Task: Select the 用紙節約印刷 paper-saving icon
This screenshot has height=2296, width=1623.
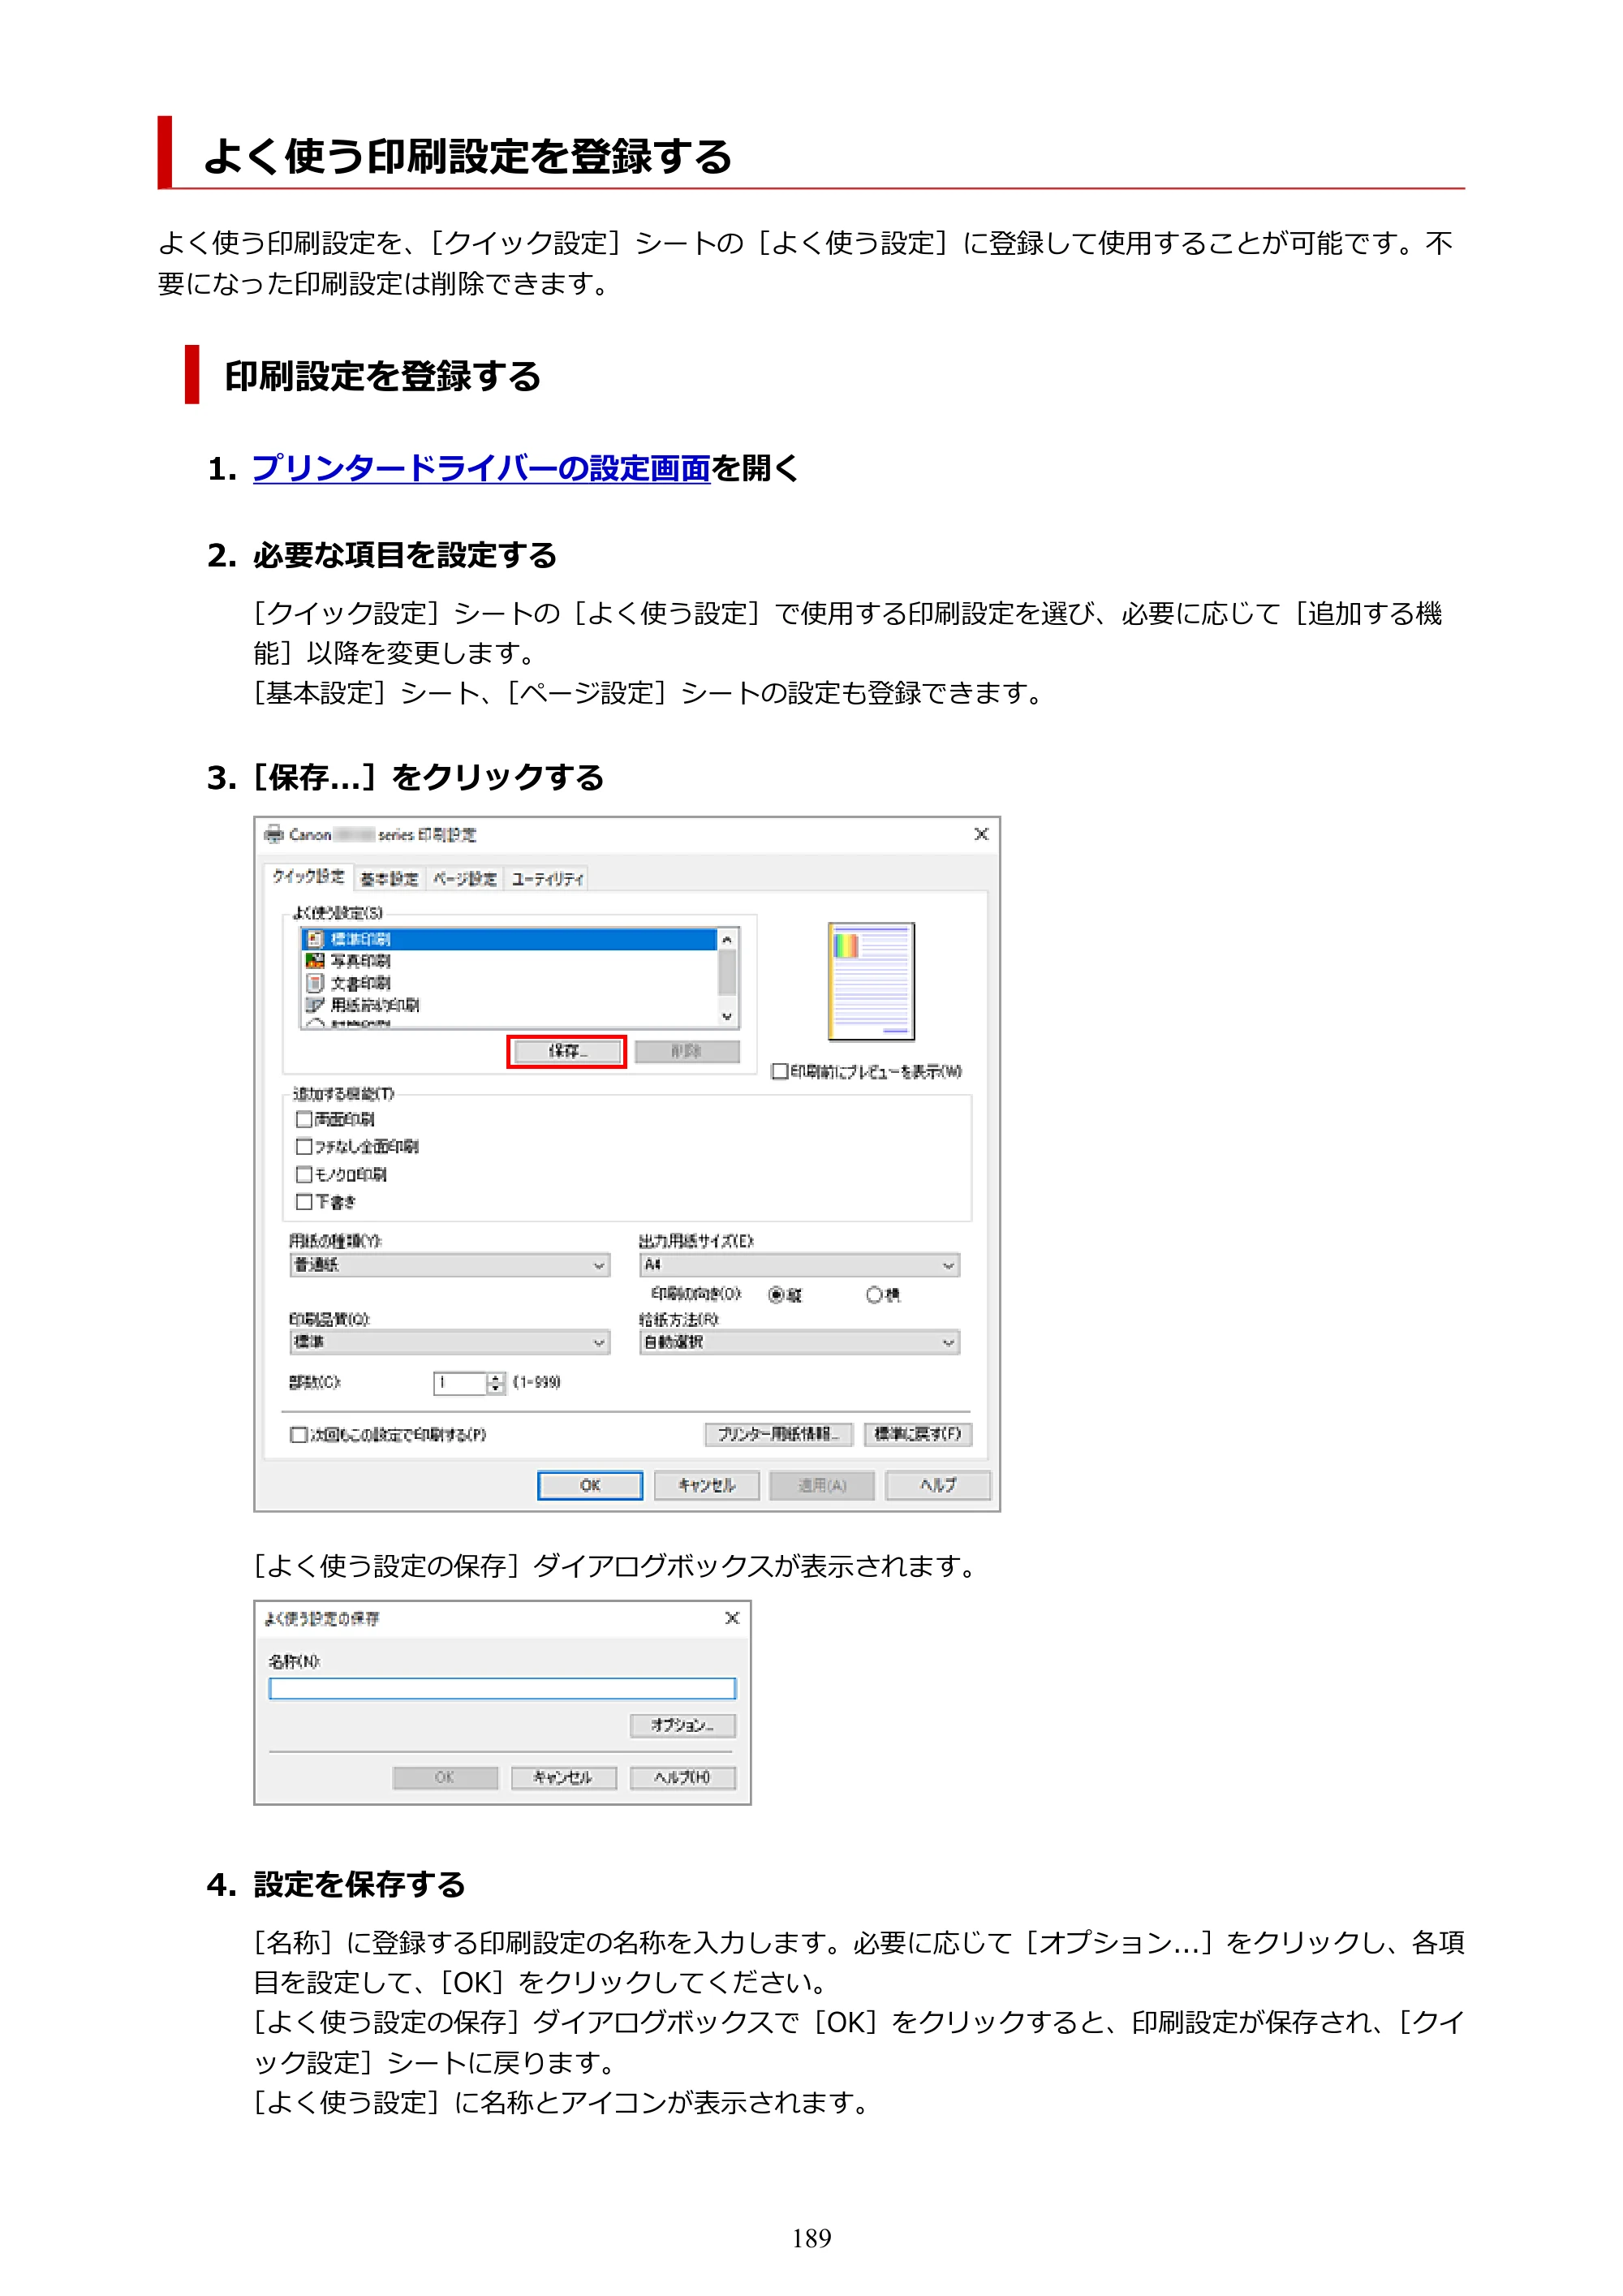Action: point(315,1005)
